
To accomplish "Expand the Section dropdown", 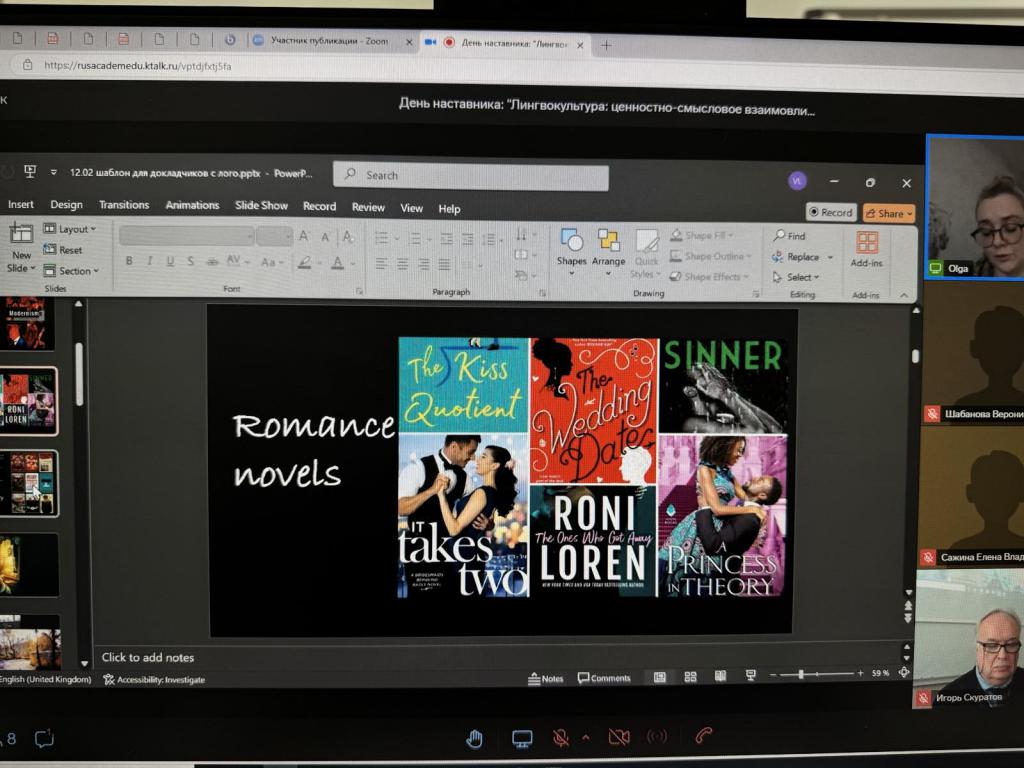I will pos(71,270).
